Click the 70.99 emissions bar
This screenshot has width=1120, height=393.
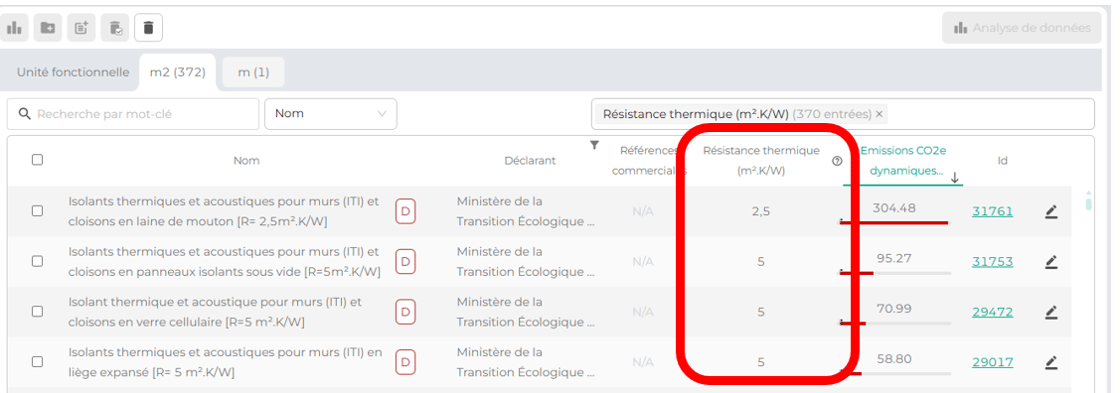894,323
